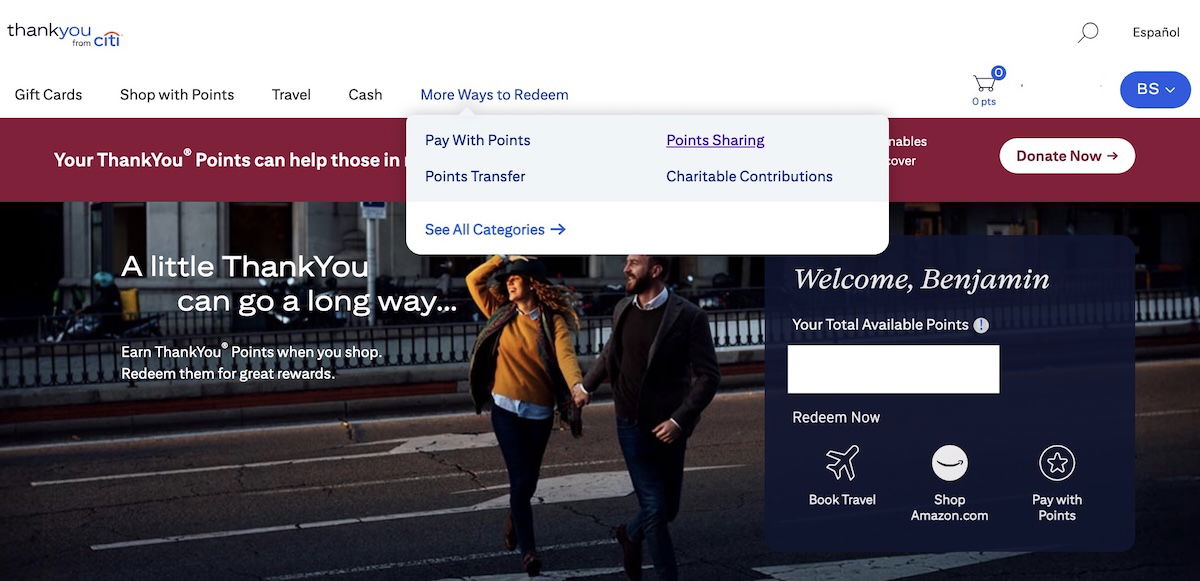
Task: Select Points Transfer option
Action: (475, 176)
